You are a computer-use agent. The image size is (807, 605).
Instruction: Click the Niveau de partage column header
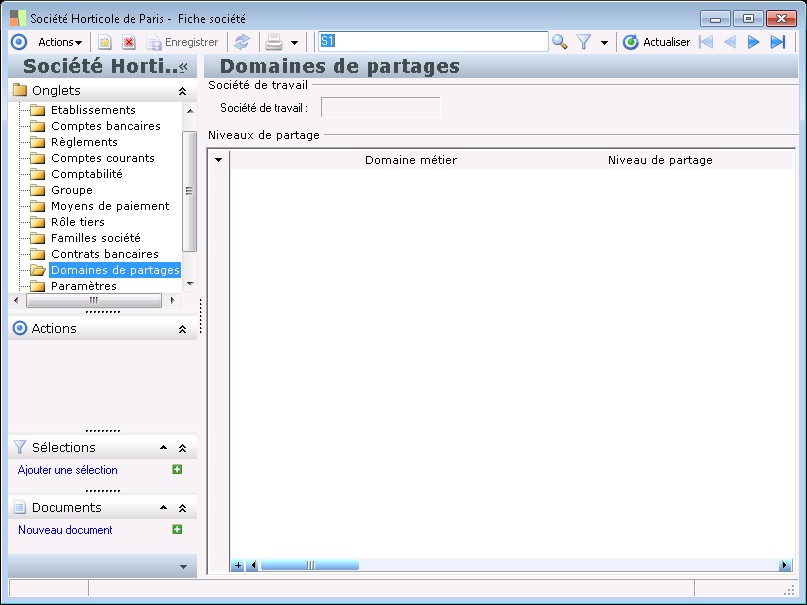point(660,160)
